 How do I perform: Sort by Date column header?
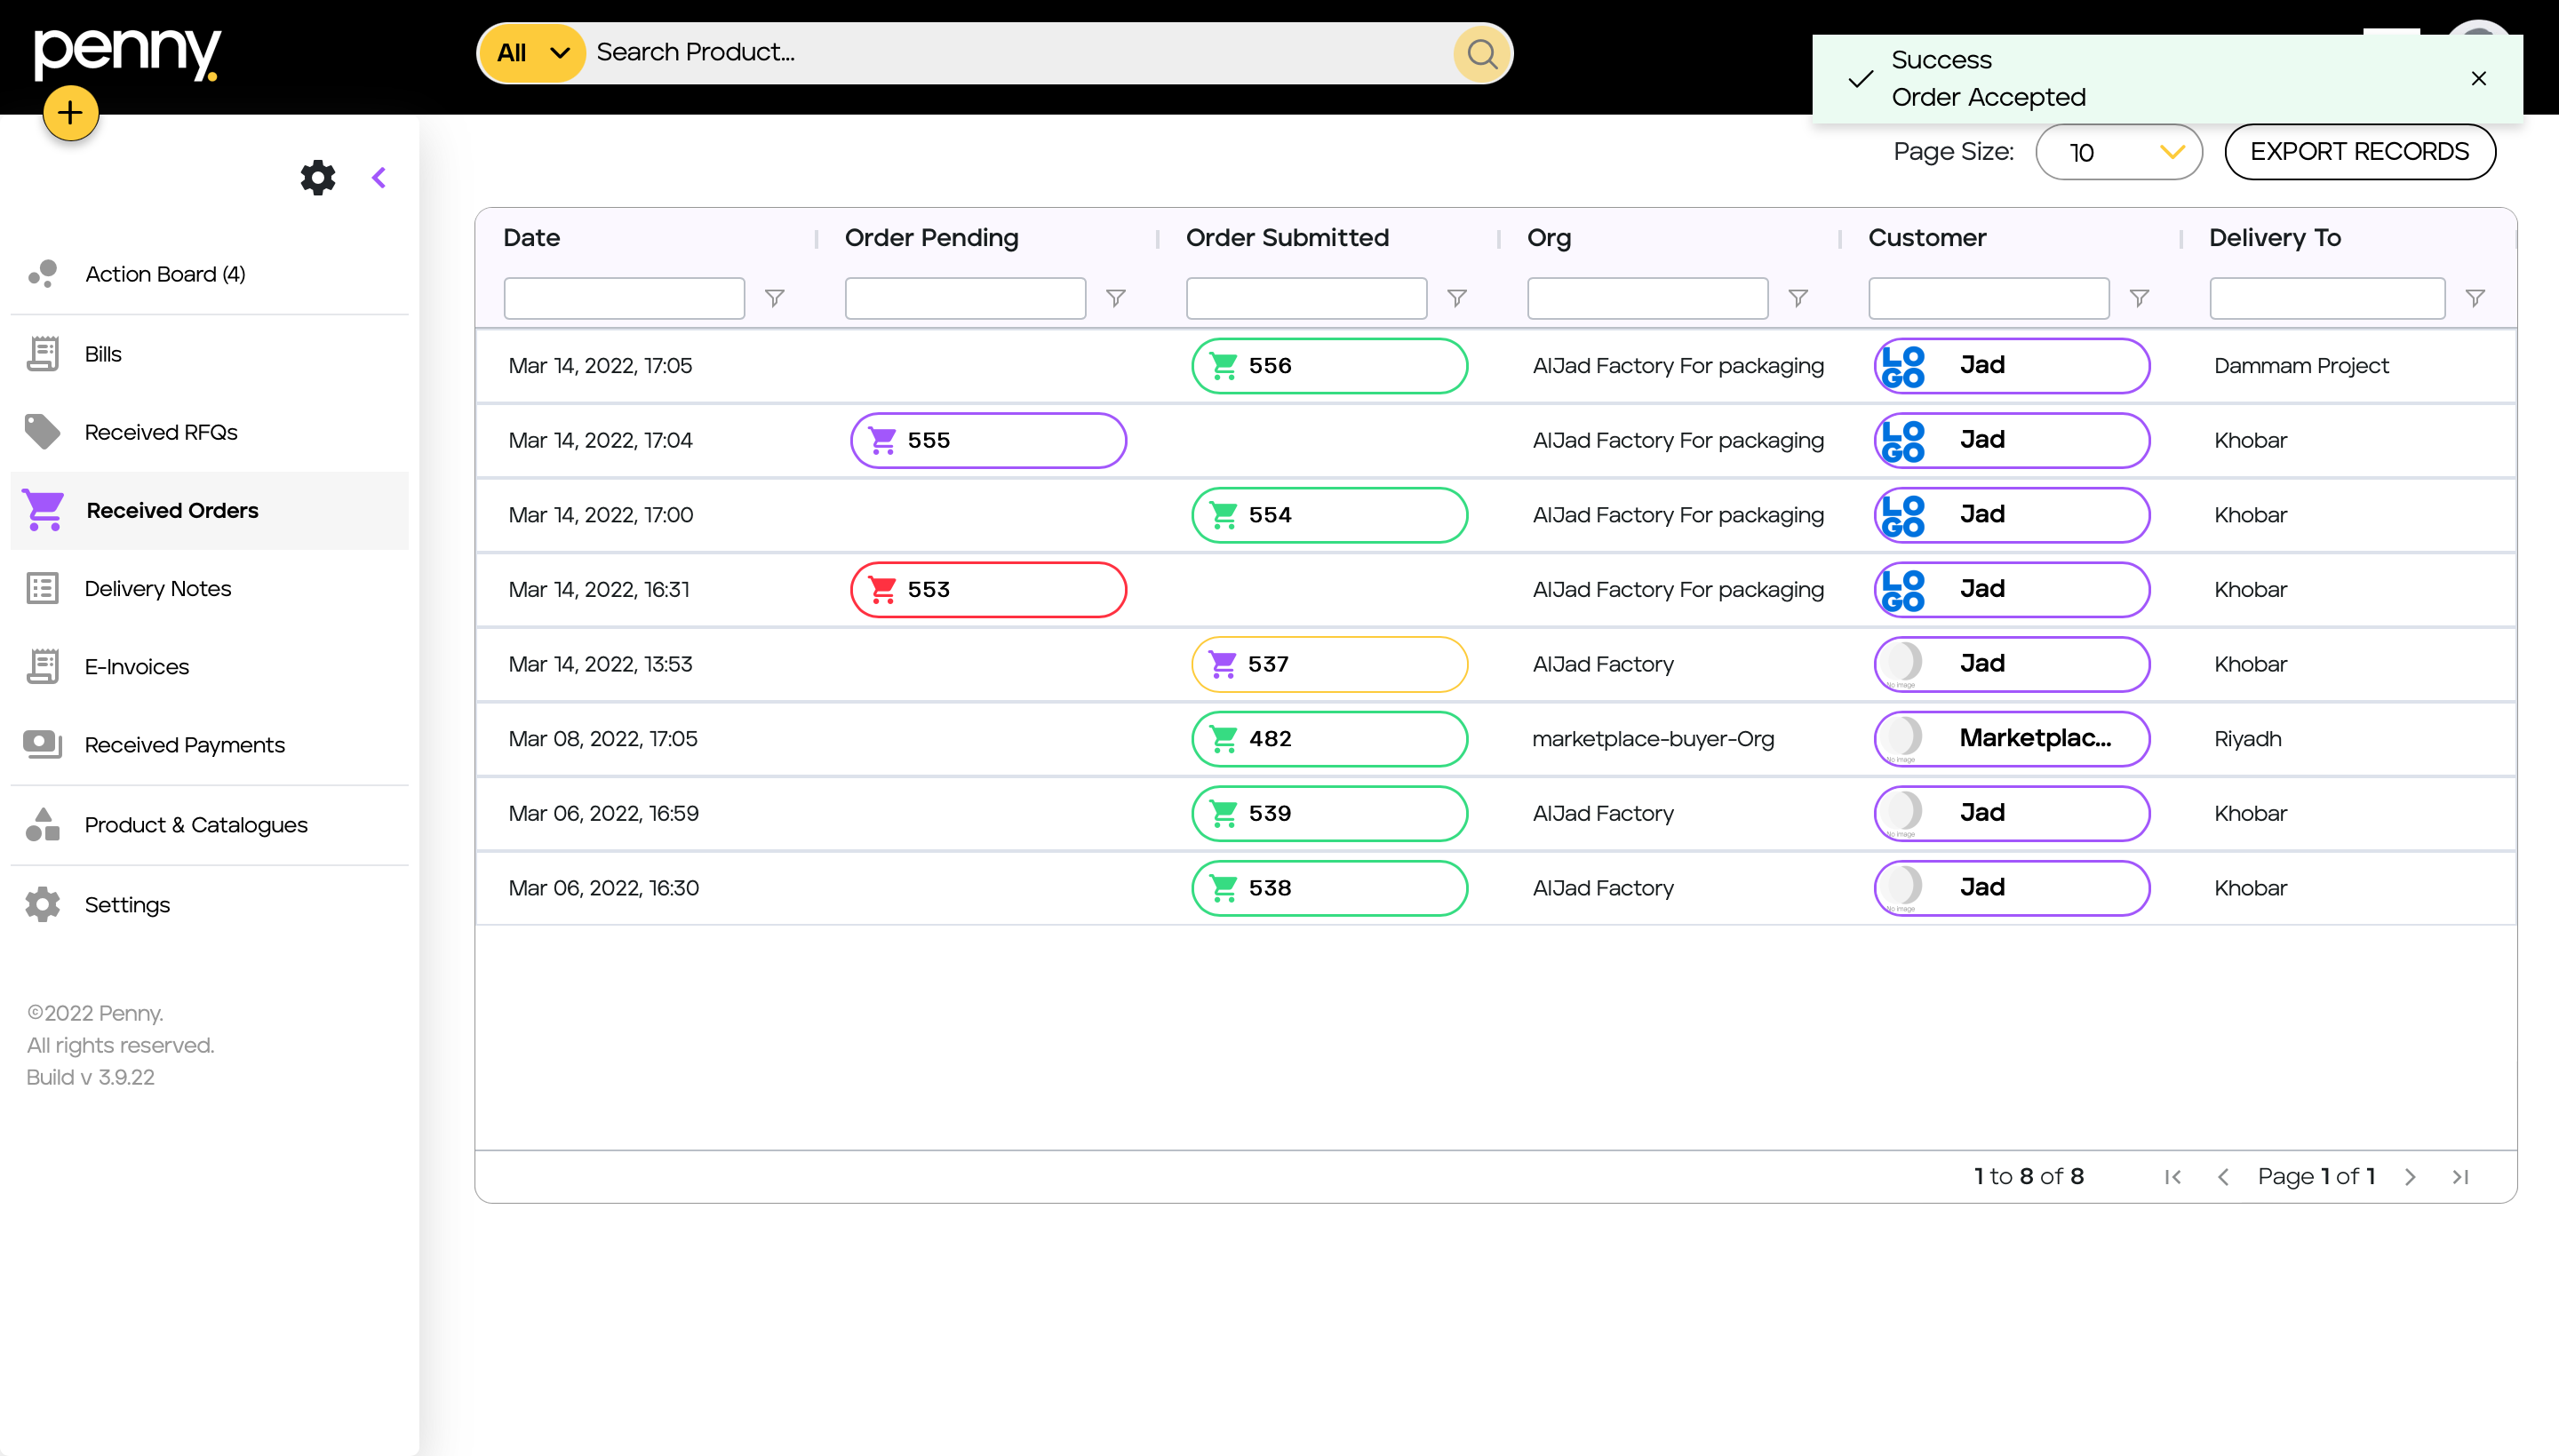(531, 238)
